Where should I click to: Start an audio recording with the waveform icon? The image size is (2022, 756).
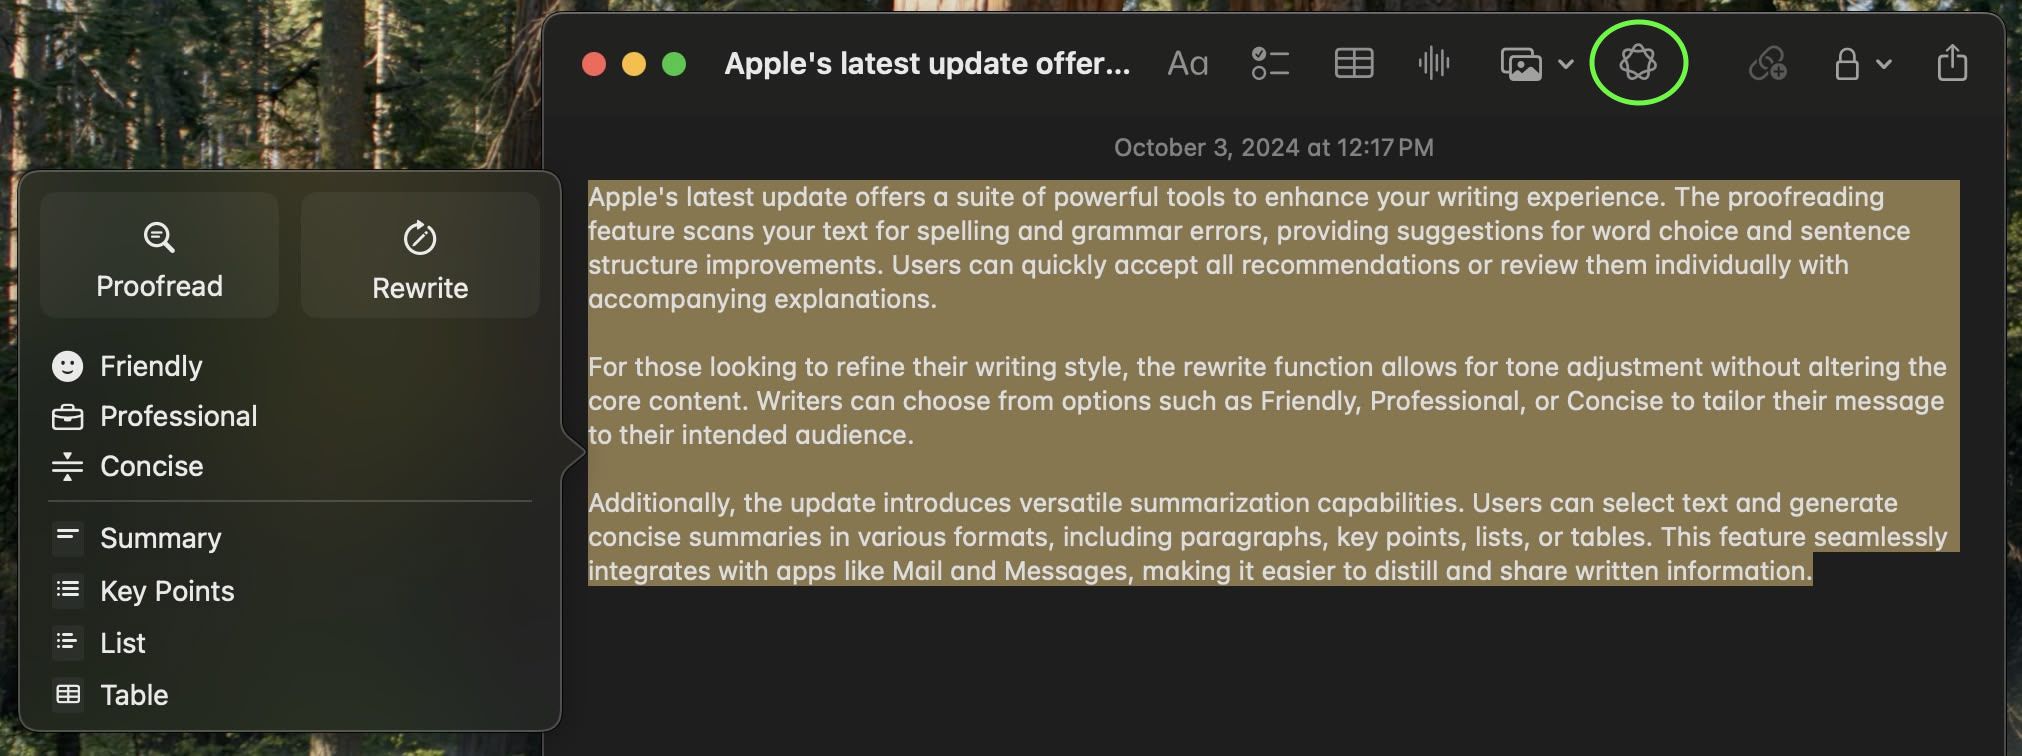1434,63
